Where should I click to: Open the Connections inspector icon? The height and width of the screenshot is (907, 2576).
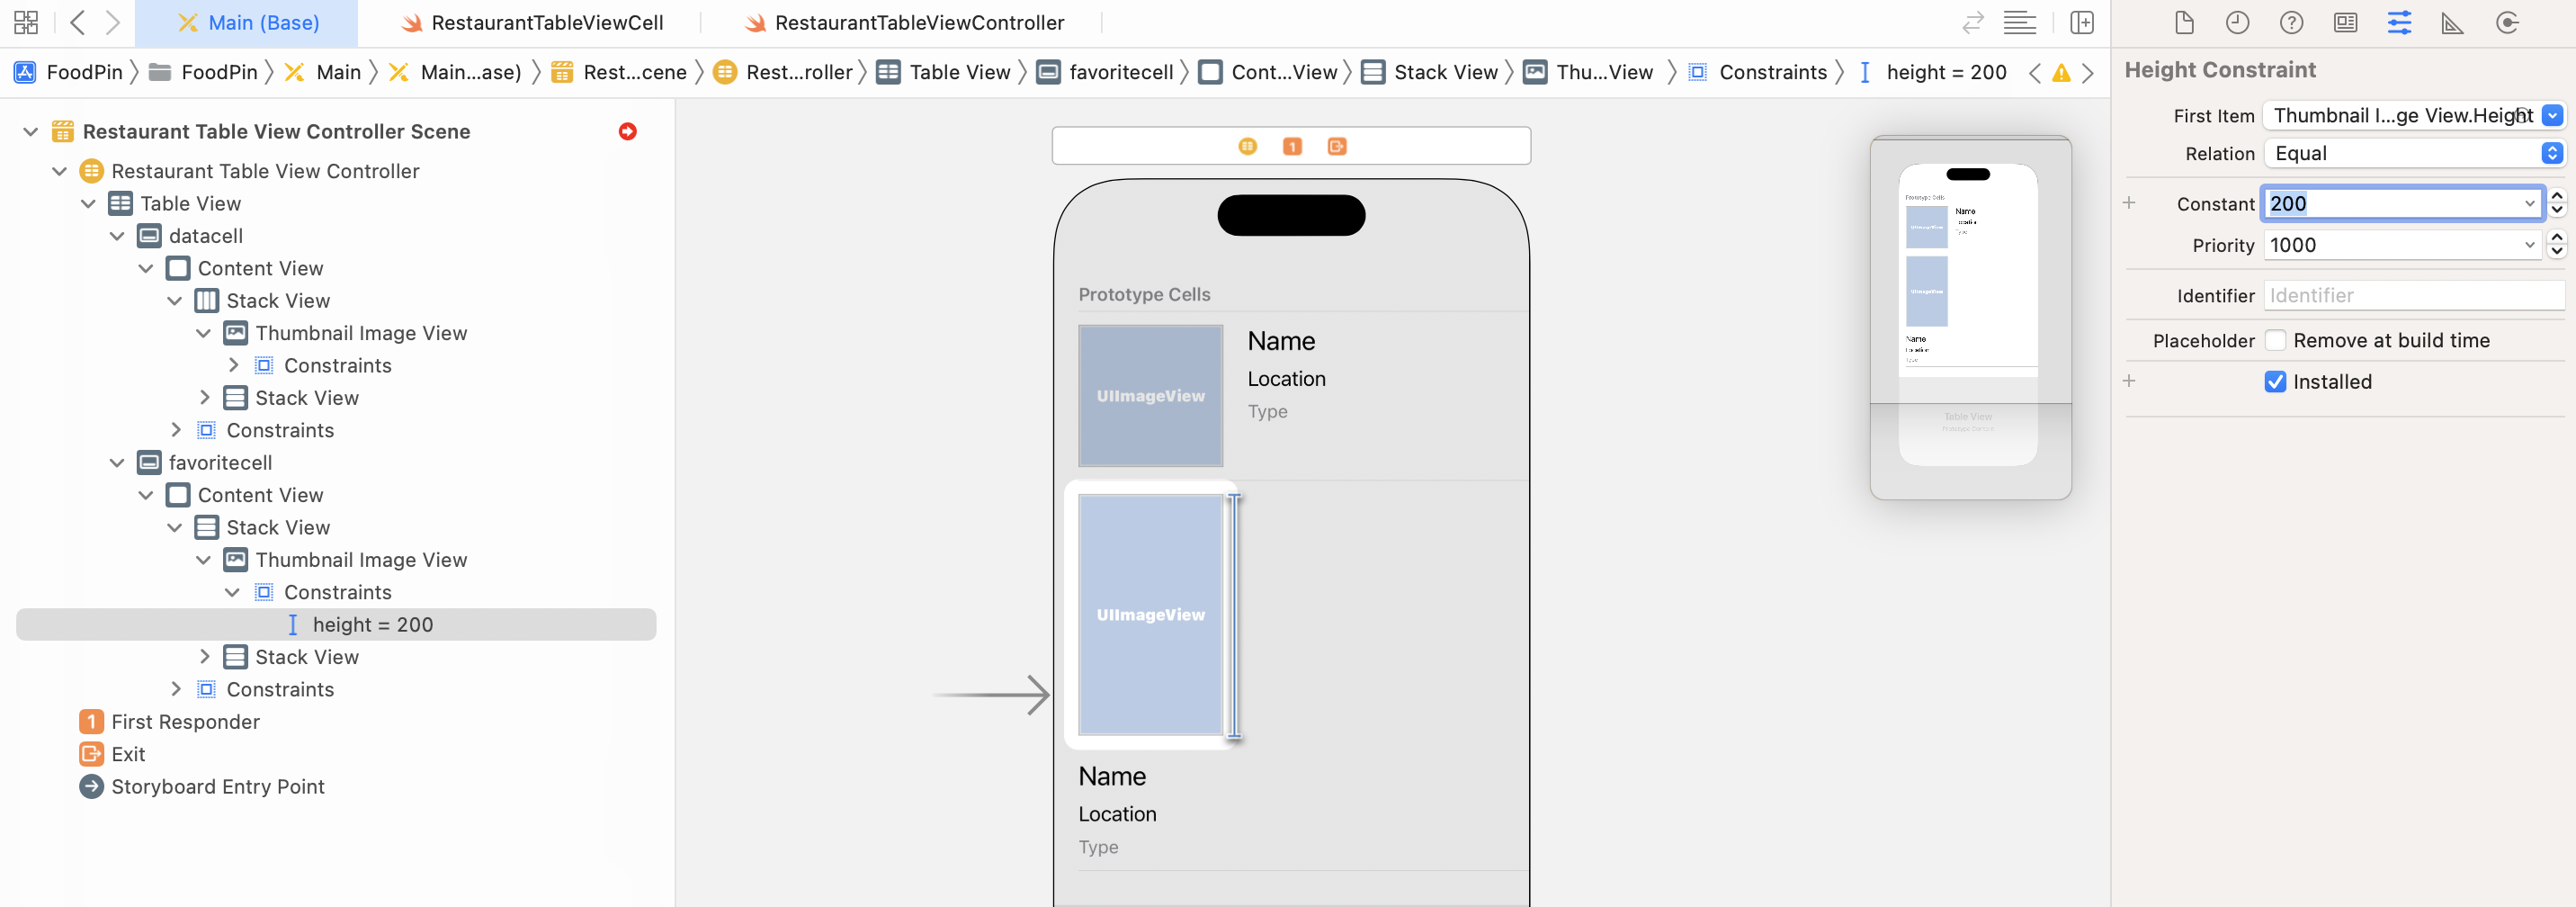[2506, 23]
